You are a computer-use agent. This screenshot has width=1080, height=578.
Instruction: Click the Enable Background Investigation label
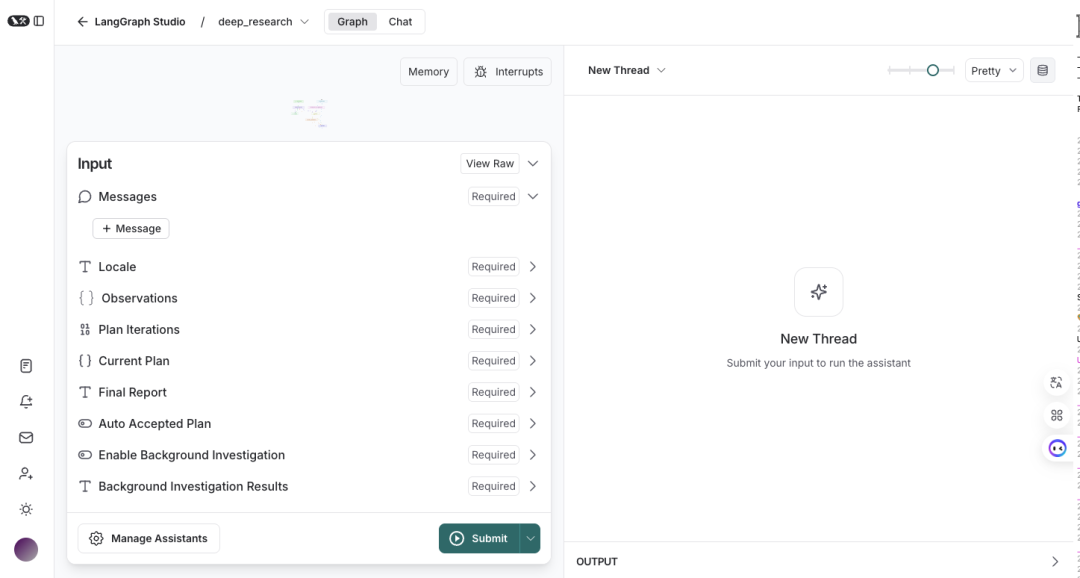191,455
